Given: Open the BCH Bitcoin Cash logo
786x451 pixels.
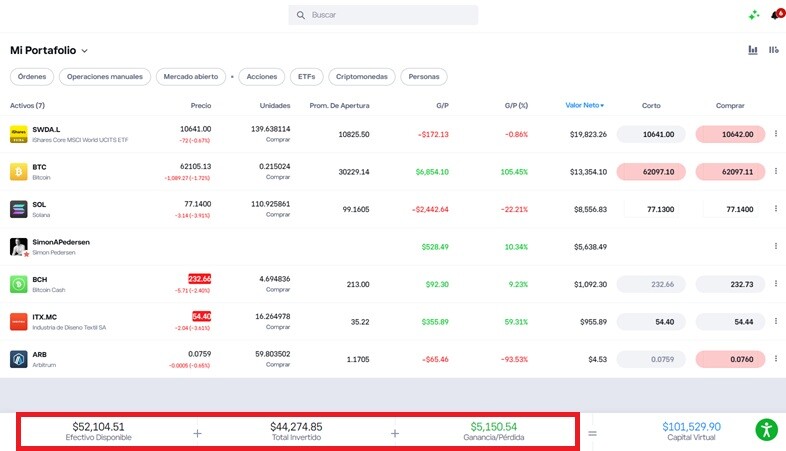Looking at the screenshot, I should (x=19, y=284).
